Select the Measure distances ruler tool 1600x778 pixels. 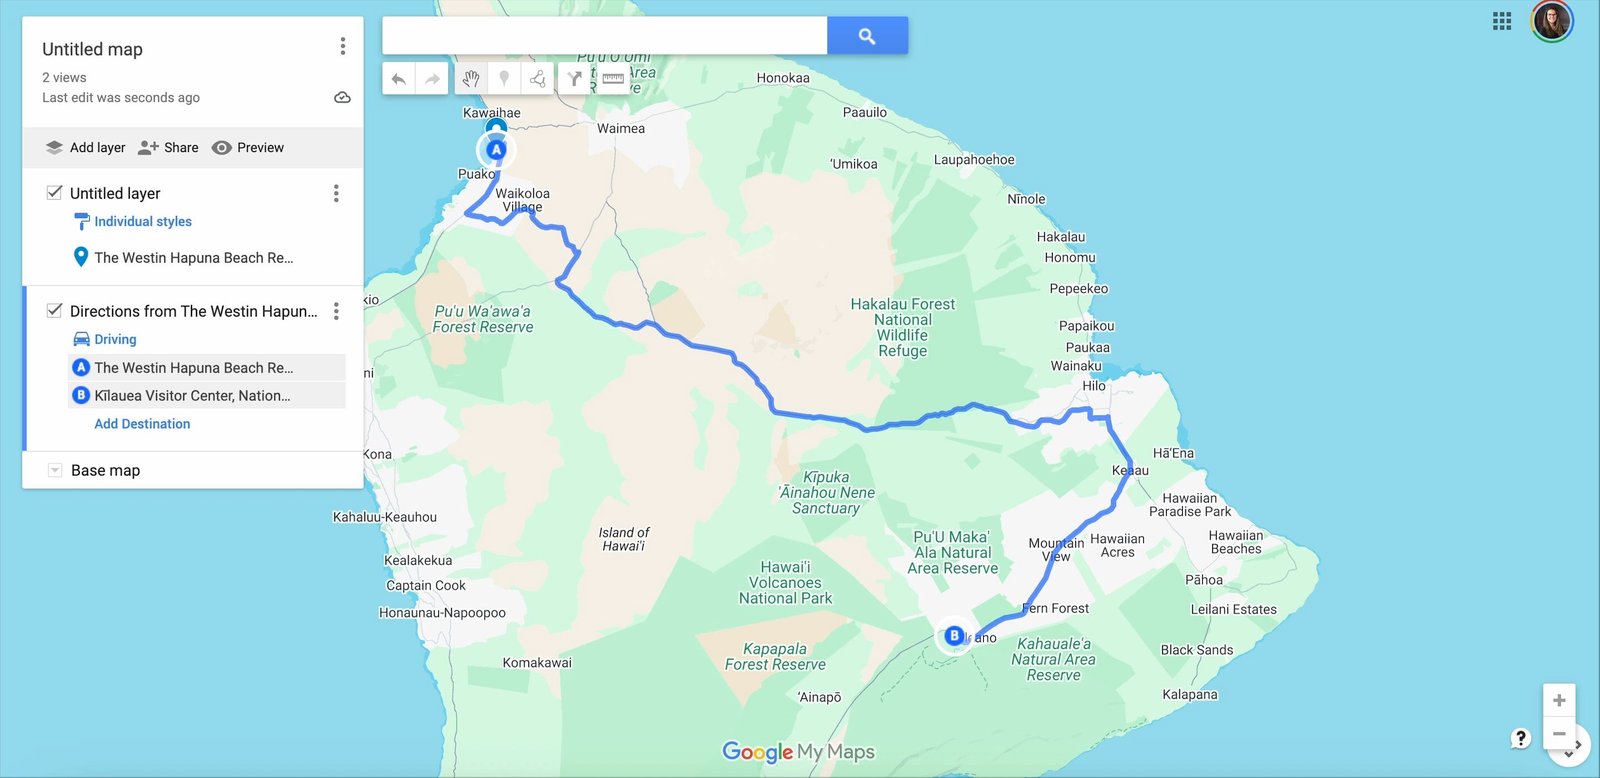point(613,79)
